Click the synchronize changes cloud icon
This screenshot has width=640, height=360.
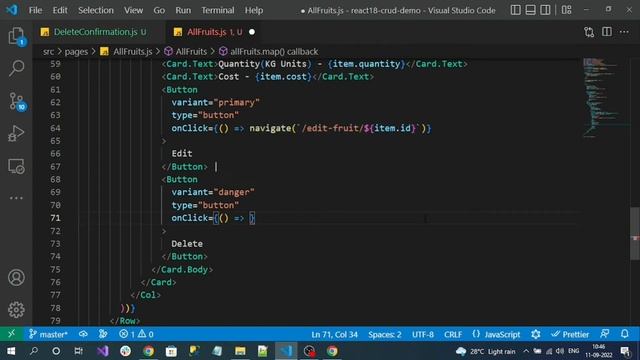83,334
